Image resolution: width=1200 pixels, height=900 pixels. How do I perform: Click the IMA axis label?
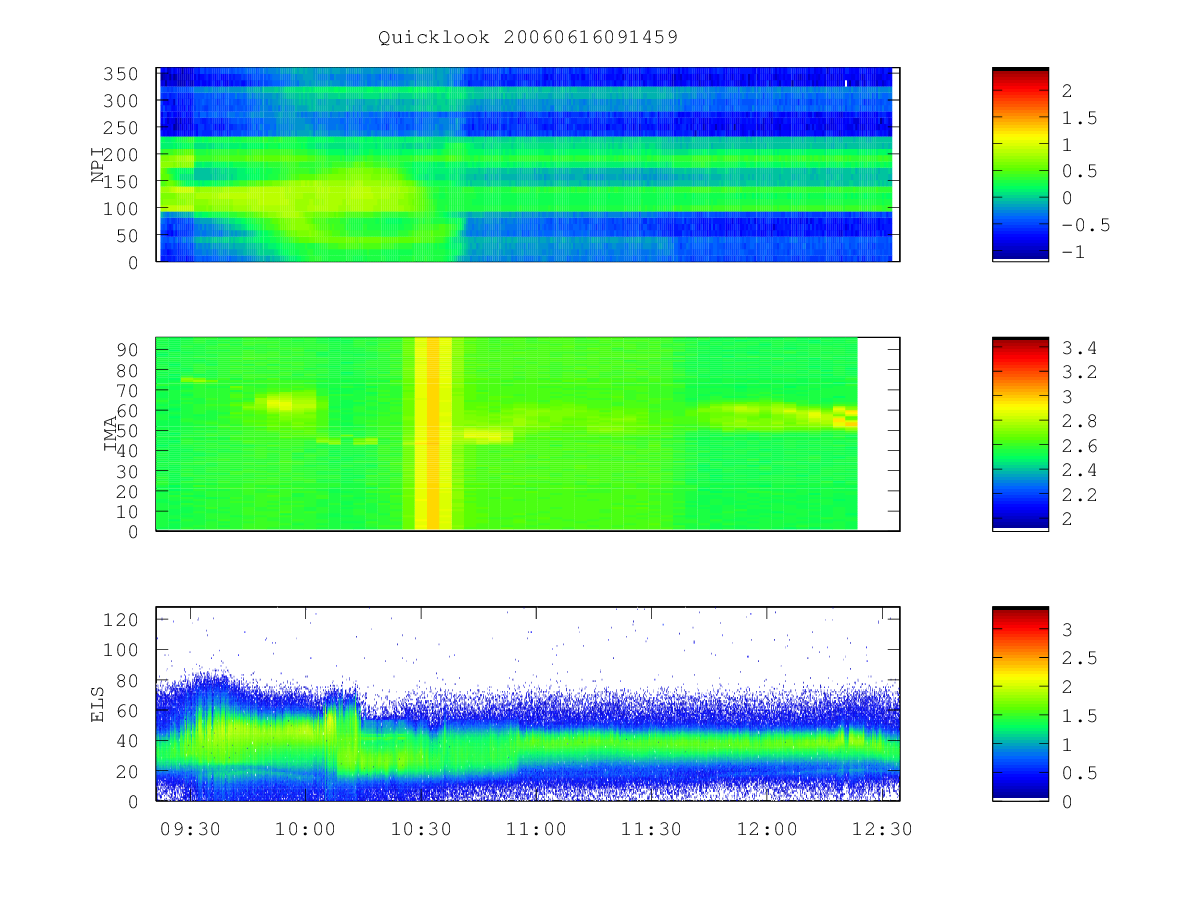pyautogui.click(x=112, y=435)
